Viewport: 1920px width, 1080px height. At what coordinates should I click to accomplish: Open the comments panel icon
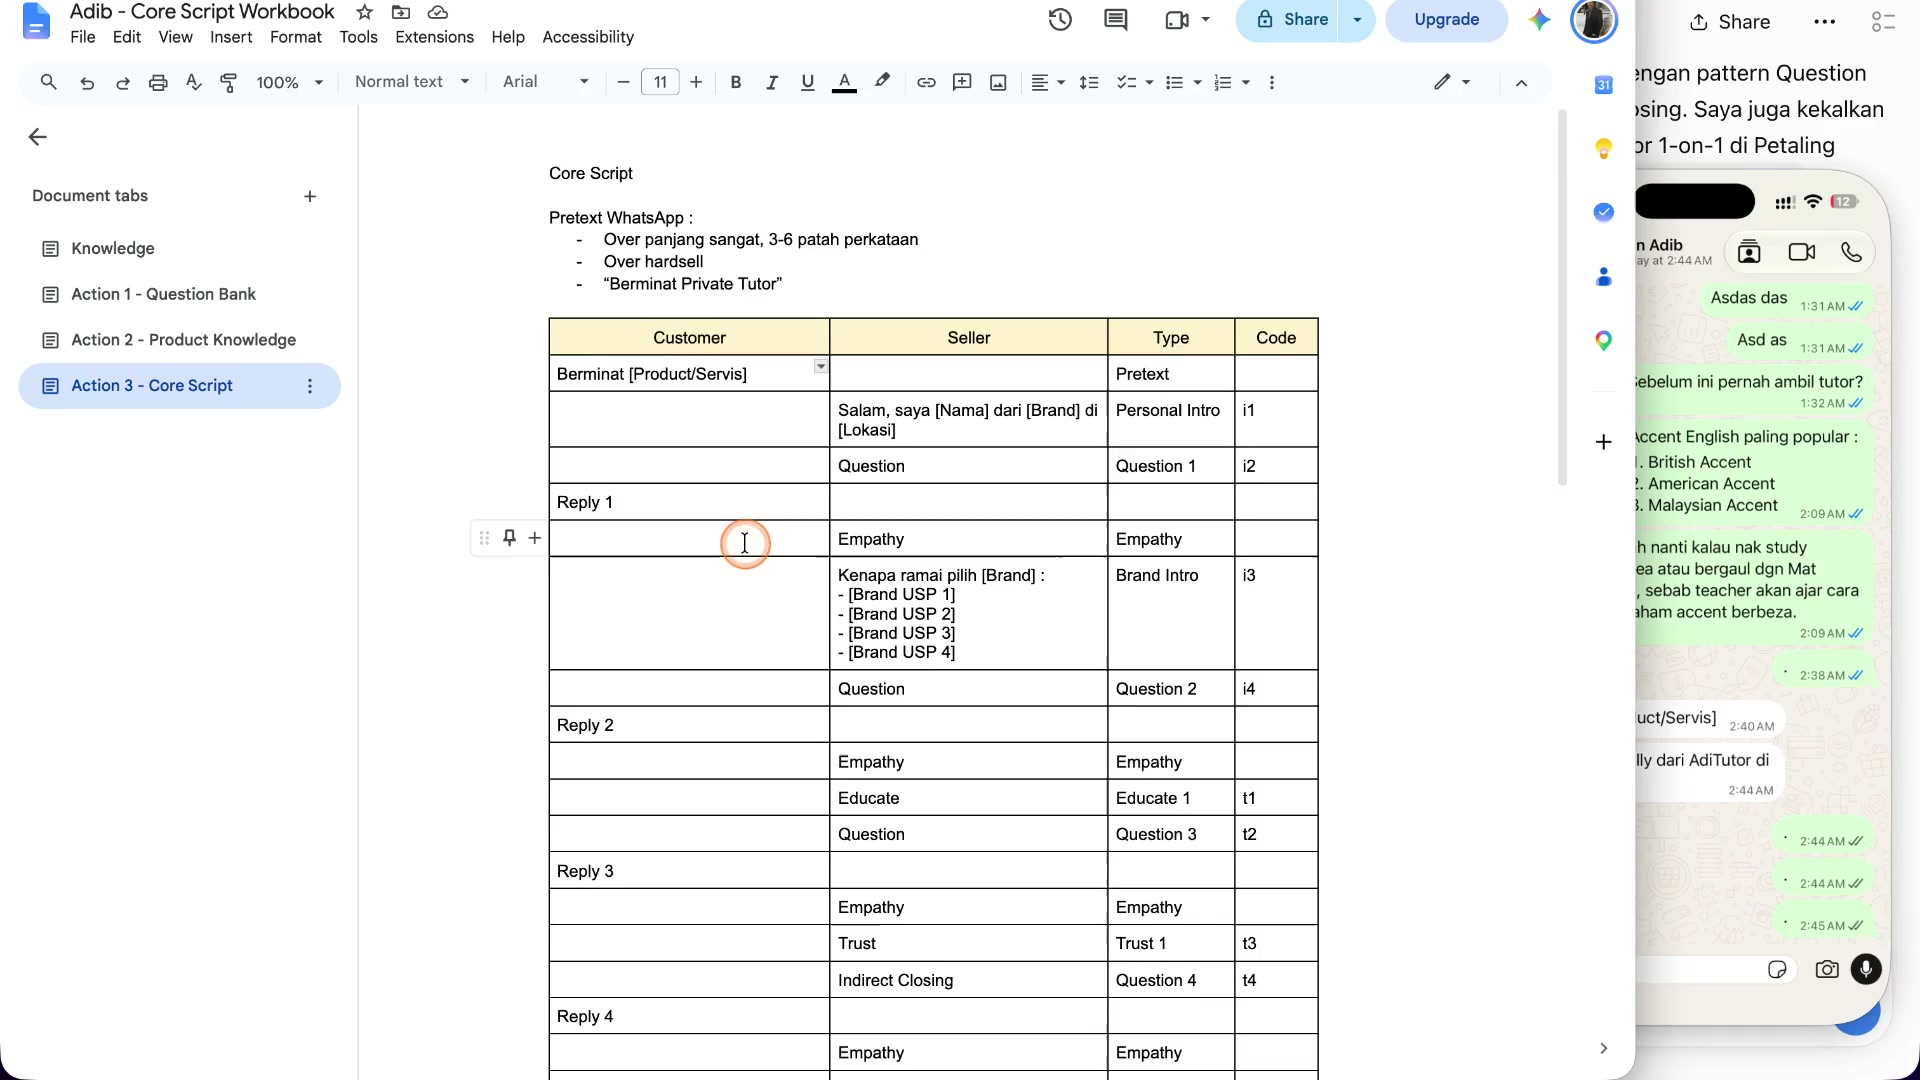(1115, 20)
